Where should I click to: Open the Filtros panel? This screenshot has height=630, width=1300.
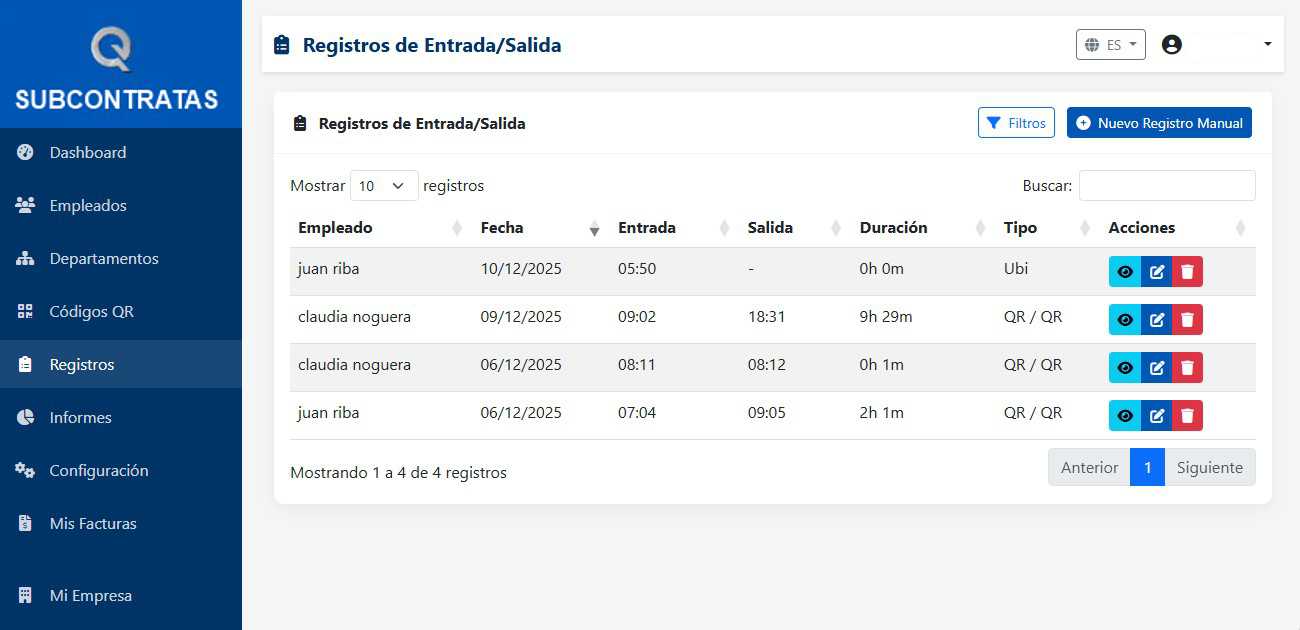click(1016, 122)
